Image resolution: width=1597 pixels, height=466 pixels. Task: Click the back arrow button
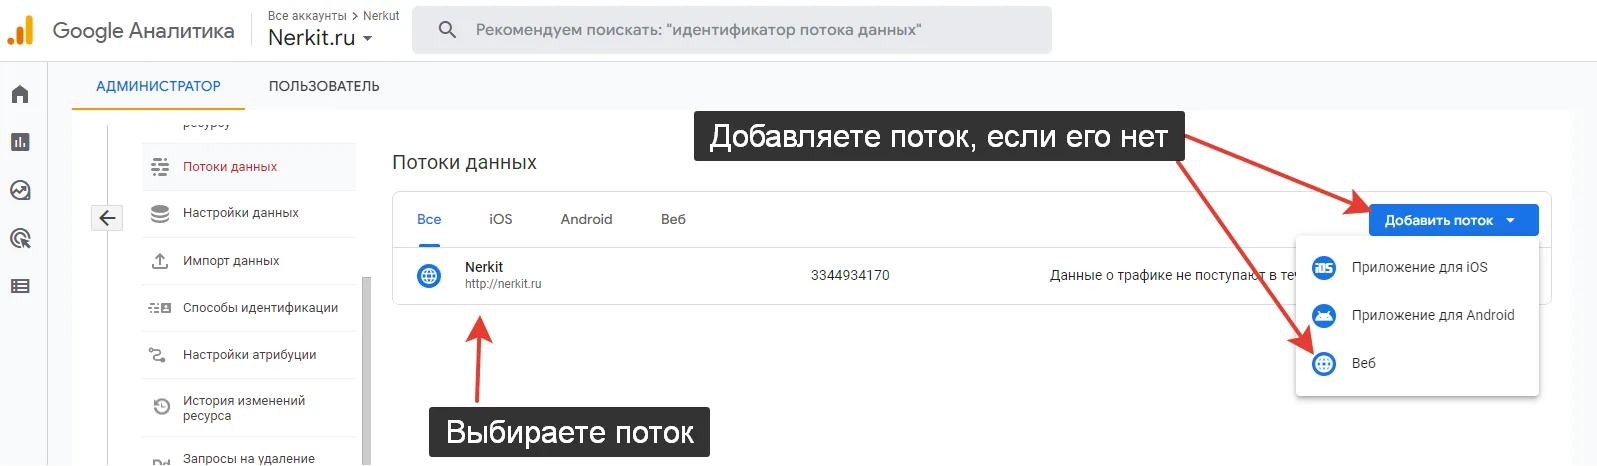coord(107,218)
